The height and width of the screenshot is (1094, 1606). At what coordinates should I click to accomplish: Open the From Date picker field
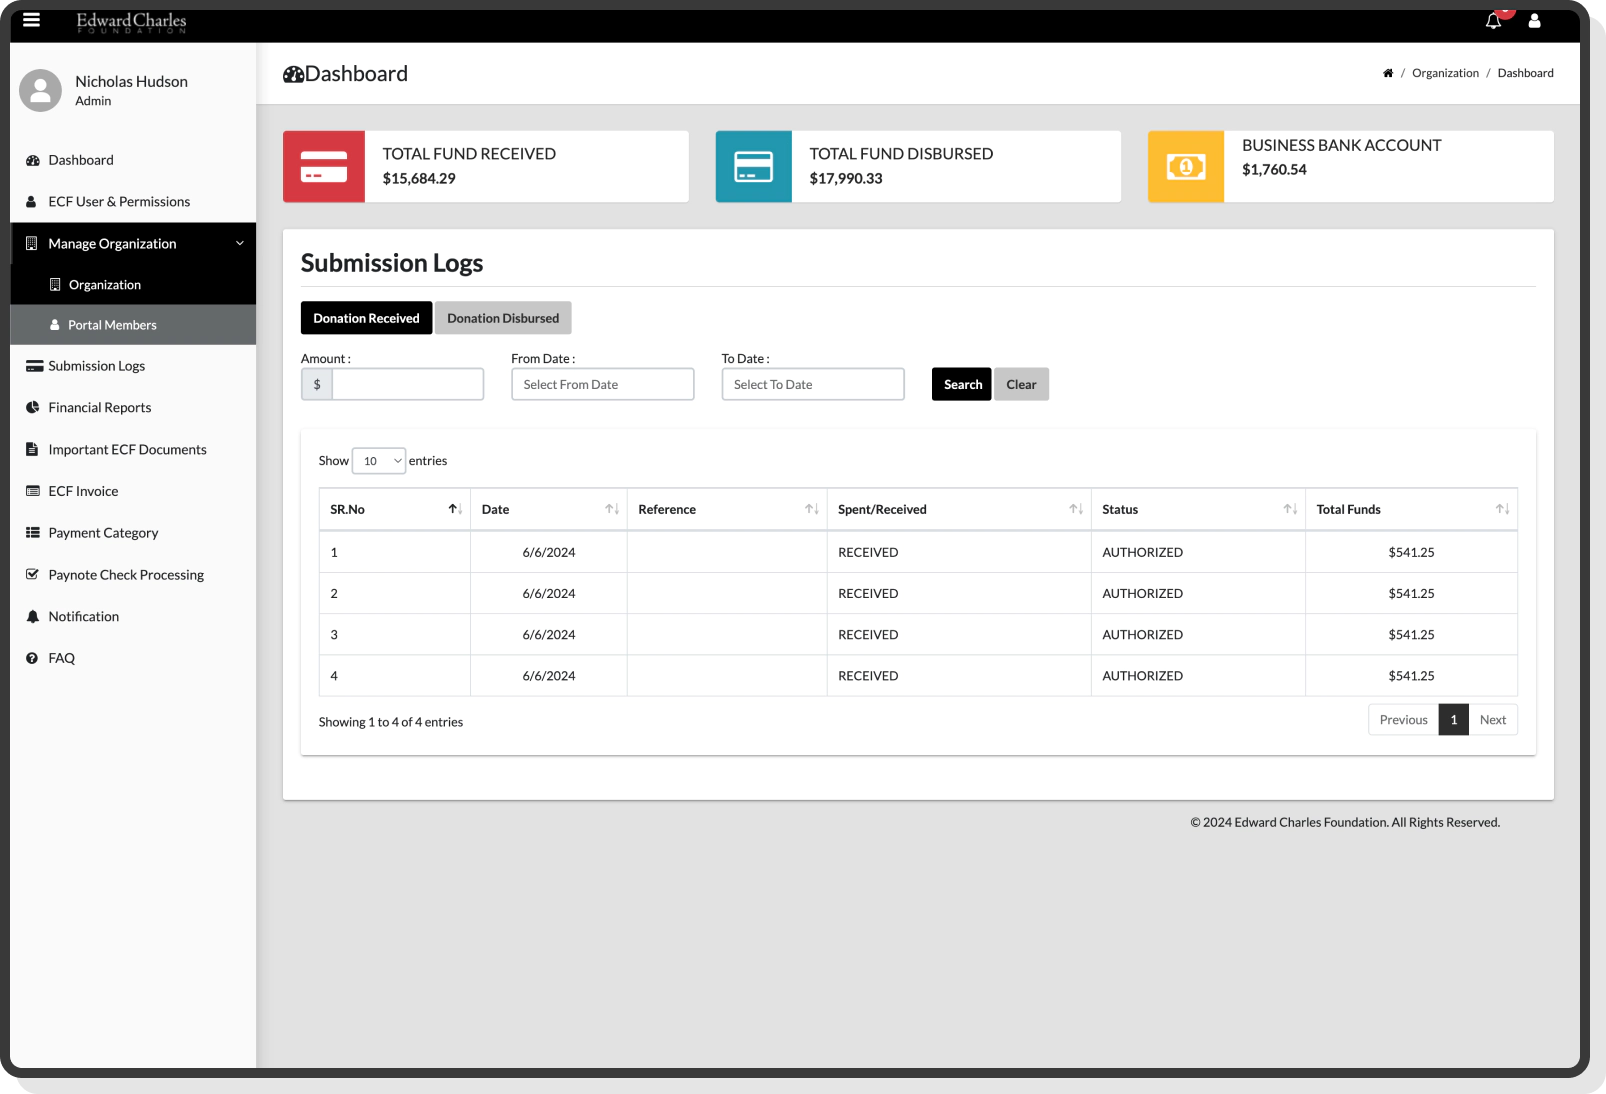point(602,385)
